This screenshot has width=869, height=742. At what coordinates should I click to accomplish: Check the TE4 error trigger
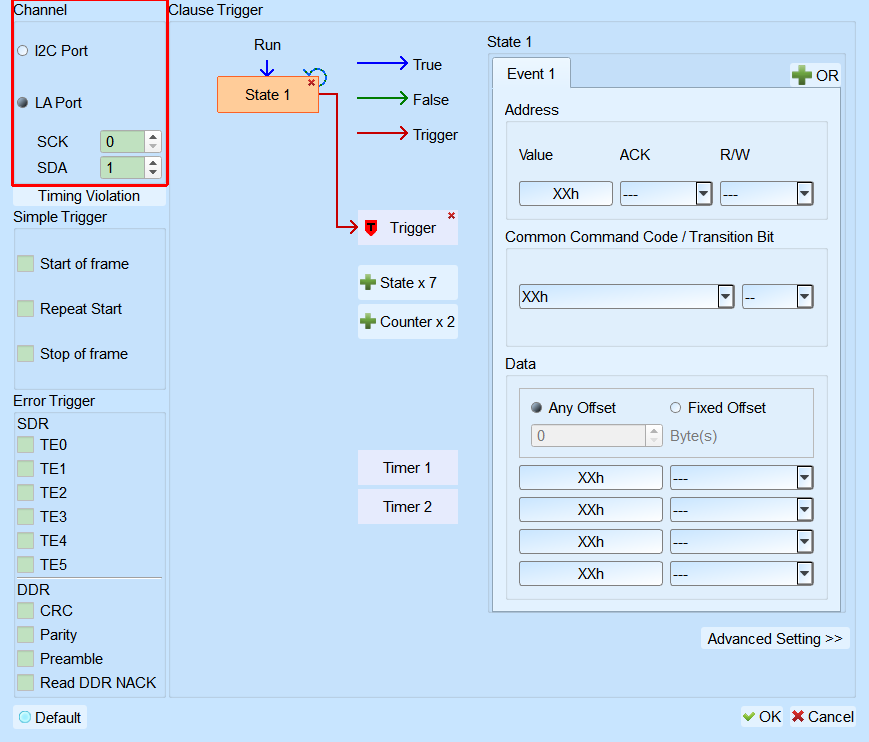[x=25, y=540]
